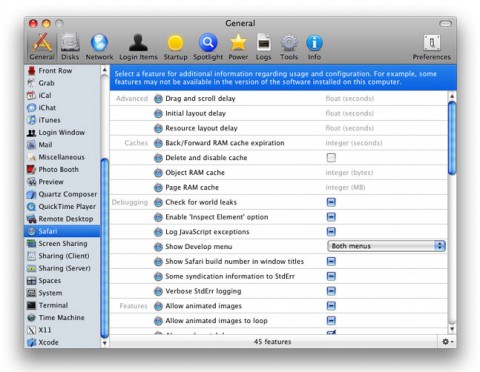Screen dimensions: 480x372
Task: Select the Startup toolbar icon
Action: click(x=175, y=47)
